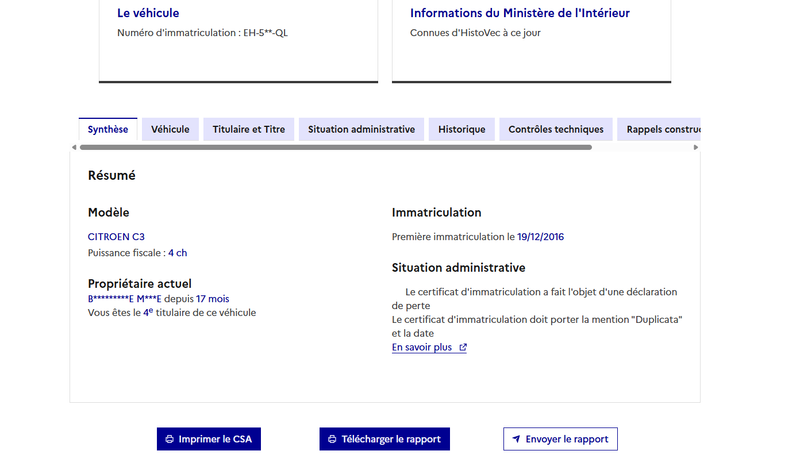Click the Imprimer le CSA button

pyautogui.click(x=209, y=439)
